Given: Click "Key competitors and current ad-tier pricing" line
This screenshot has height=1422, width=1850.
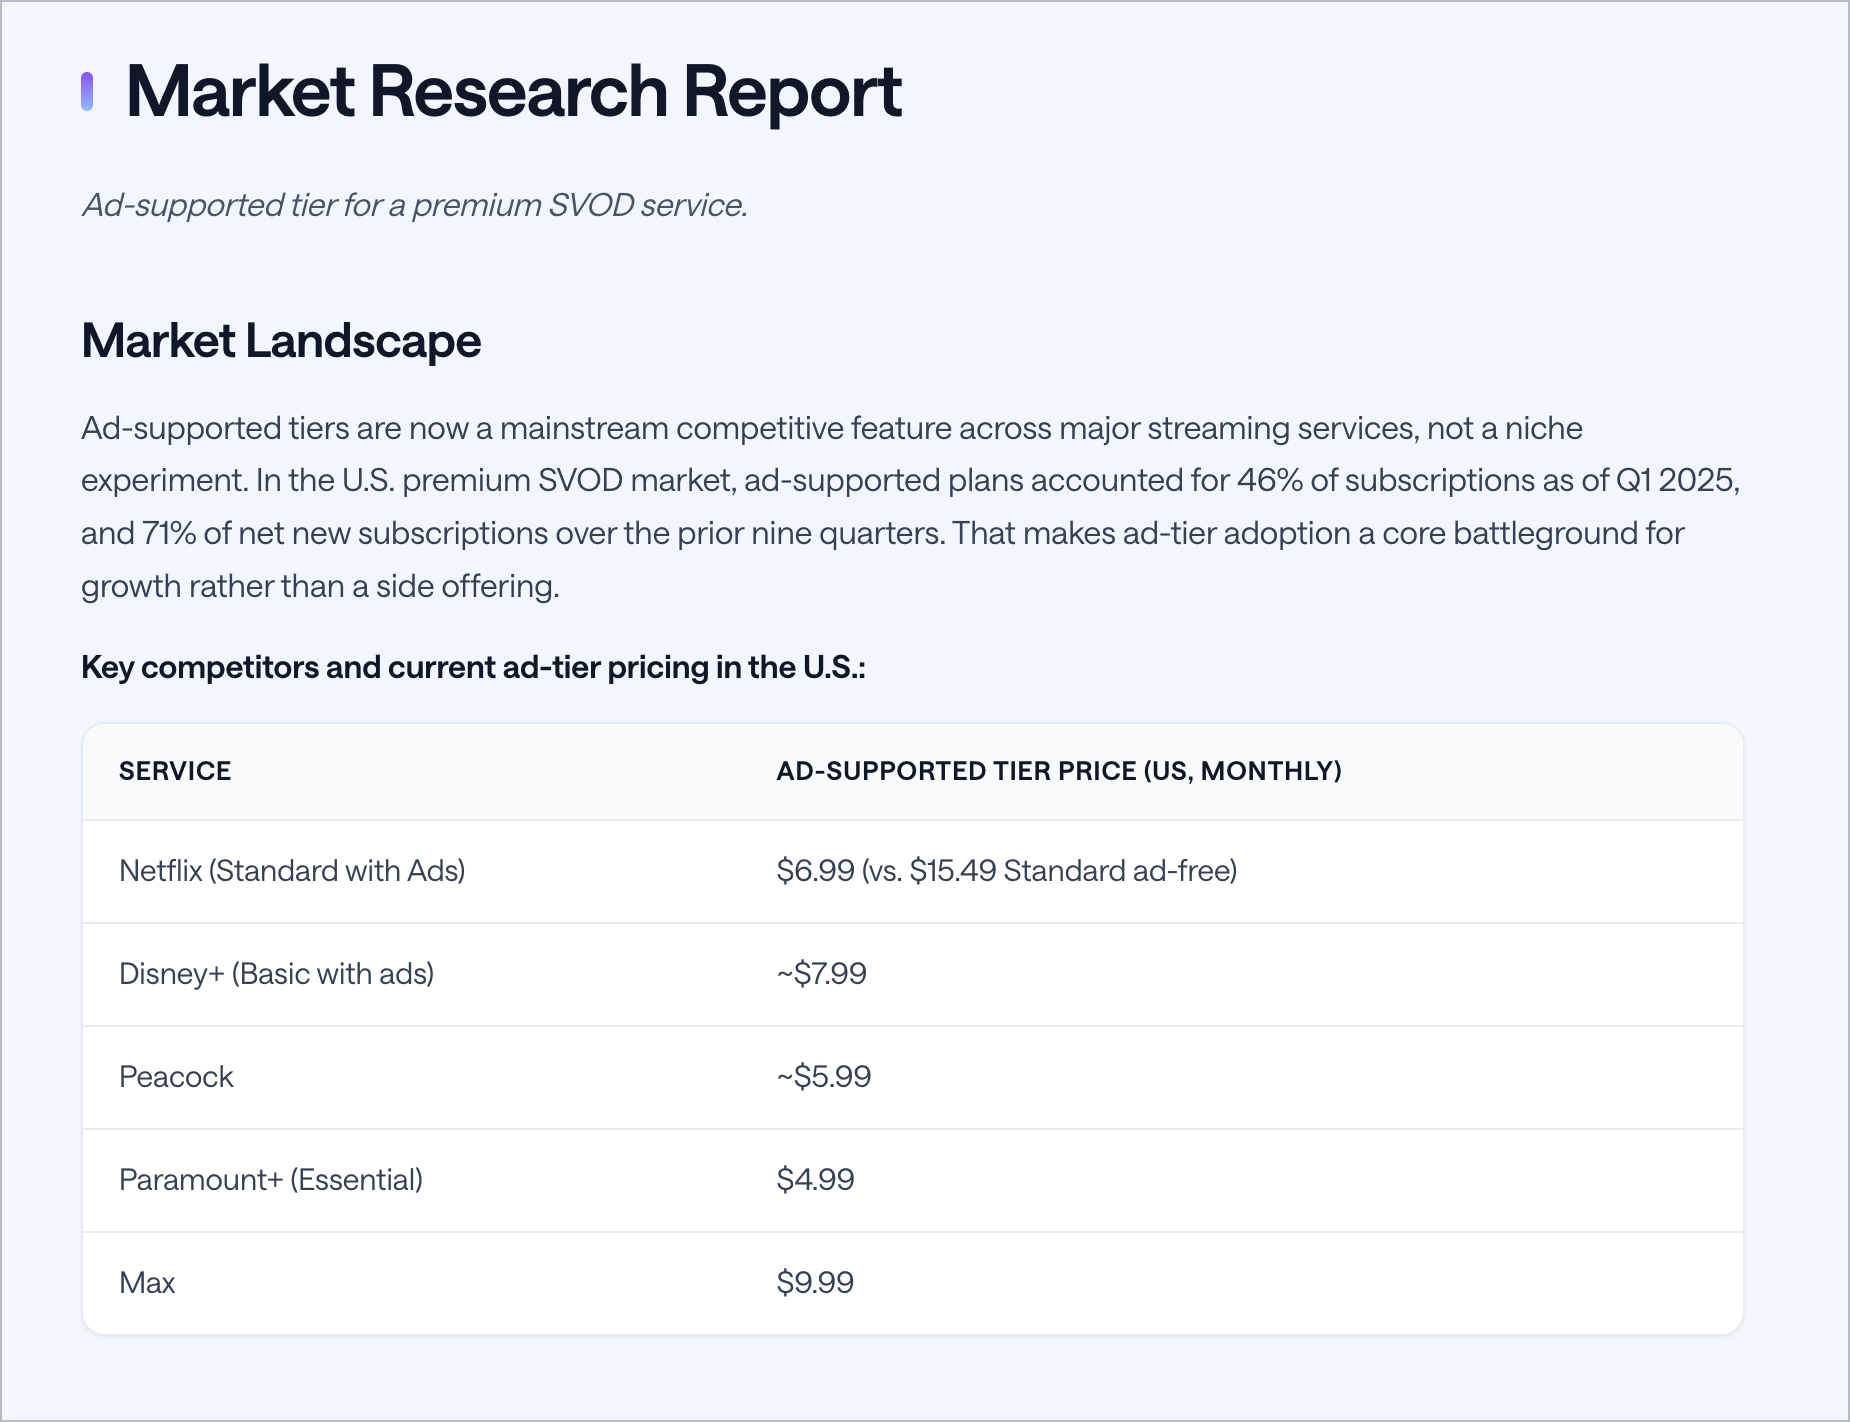Looking at the screenshot, I should [x=473, y=667].
